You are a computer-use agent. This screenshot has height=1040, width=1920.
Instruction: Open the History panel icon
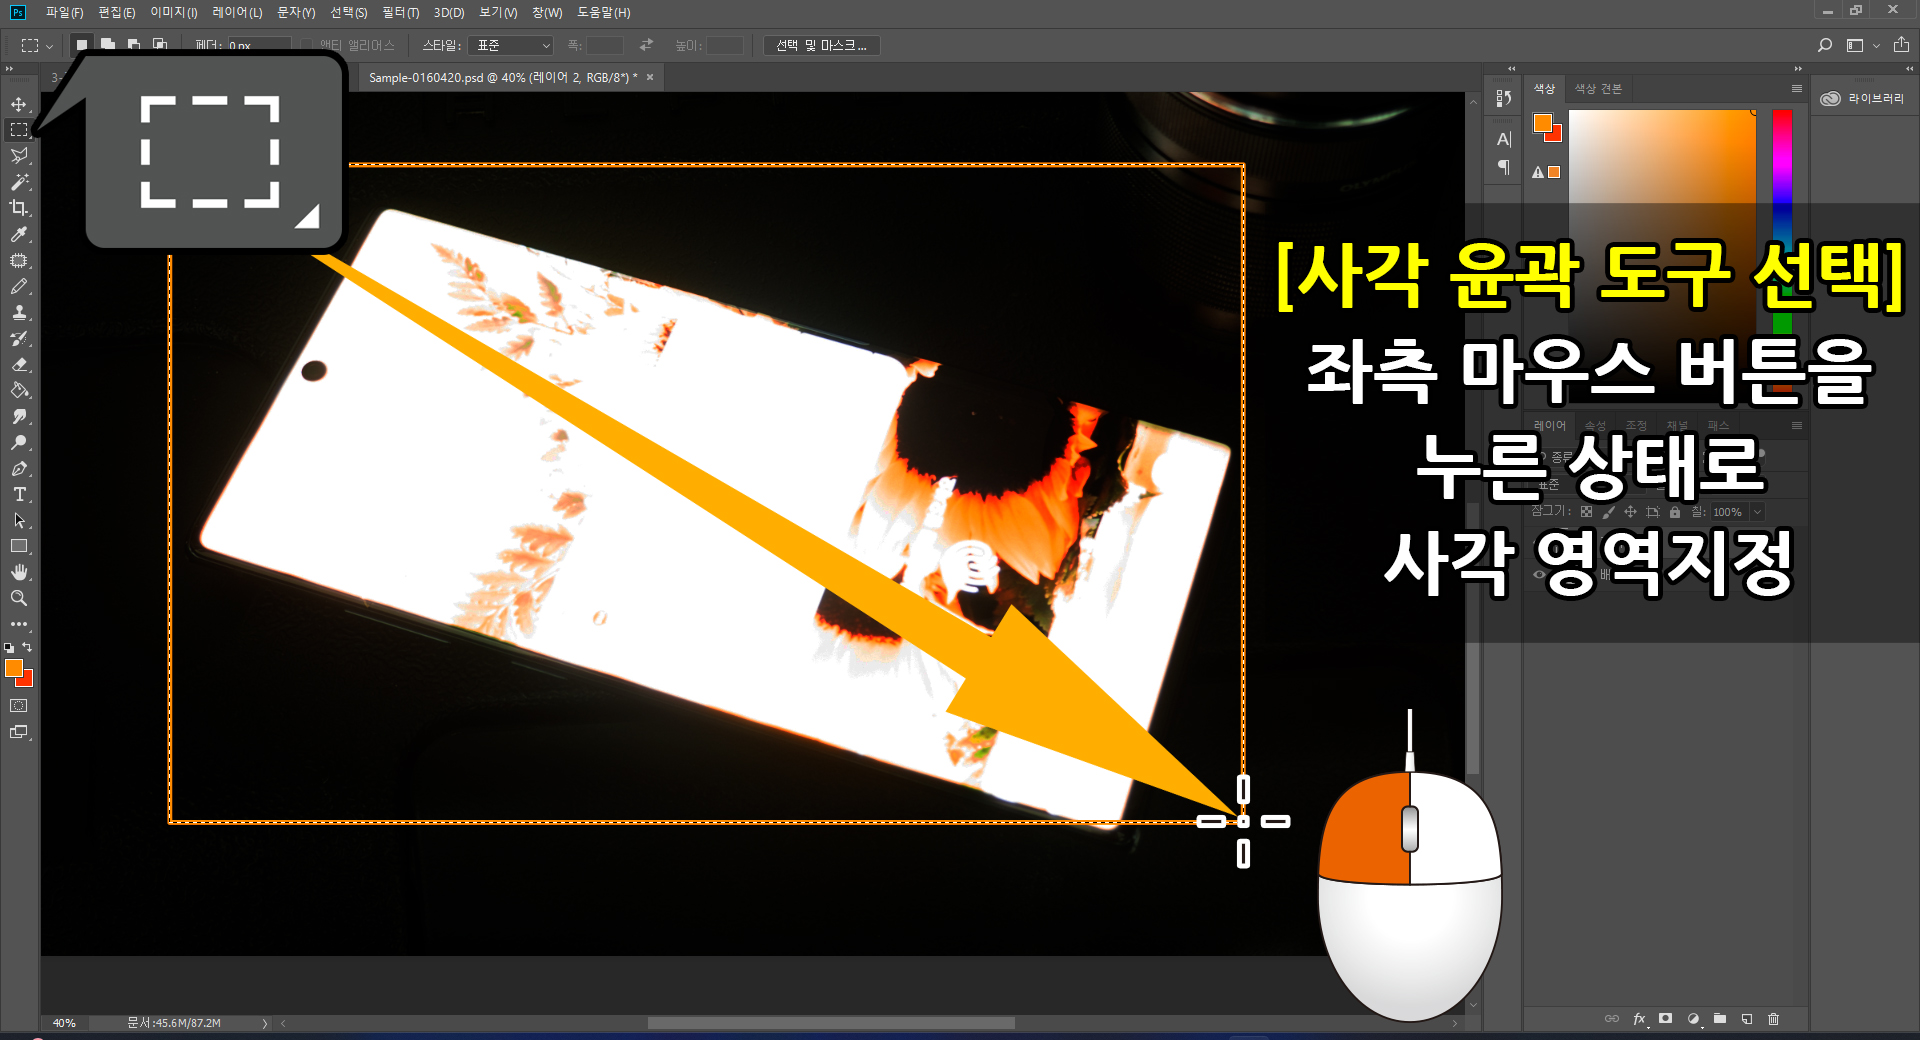coord(1503,98)
